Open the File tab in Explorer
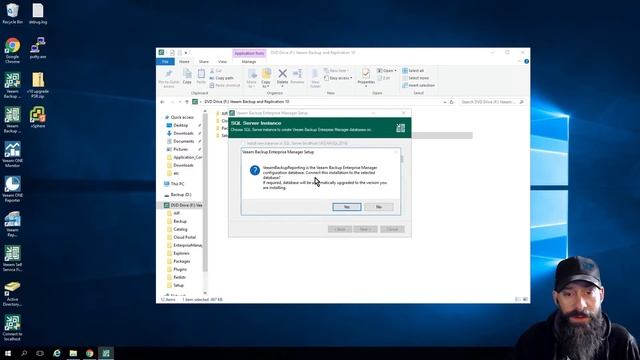640x360 pixels. click(165, 62)
